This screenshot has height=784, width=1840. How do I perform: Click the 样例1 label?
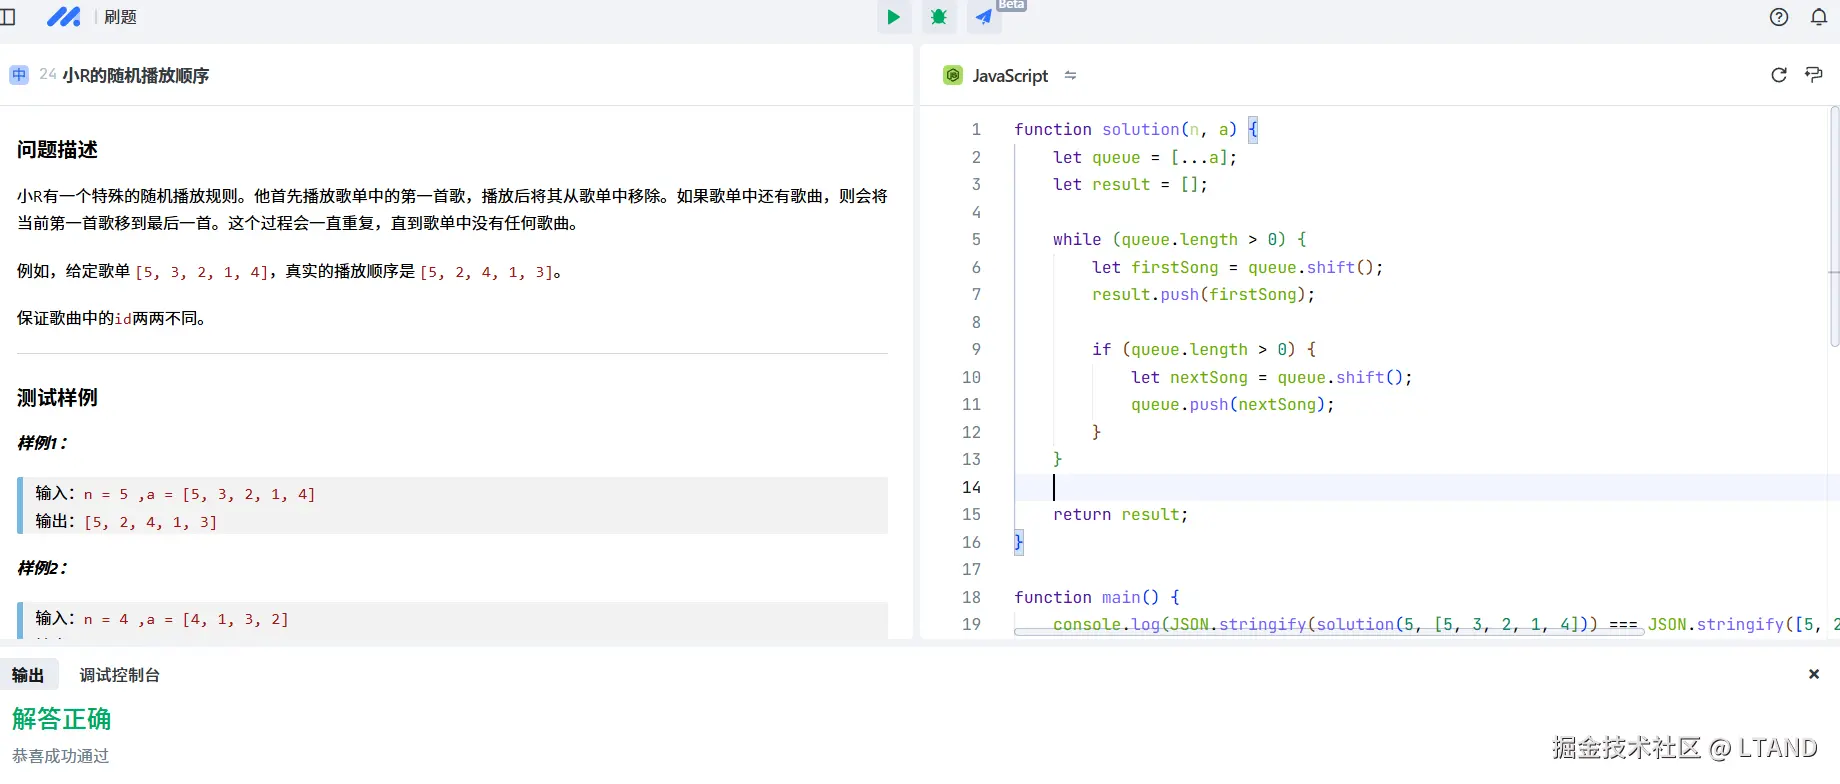pyautogui.click(x=42, y=443)
